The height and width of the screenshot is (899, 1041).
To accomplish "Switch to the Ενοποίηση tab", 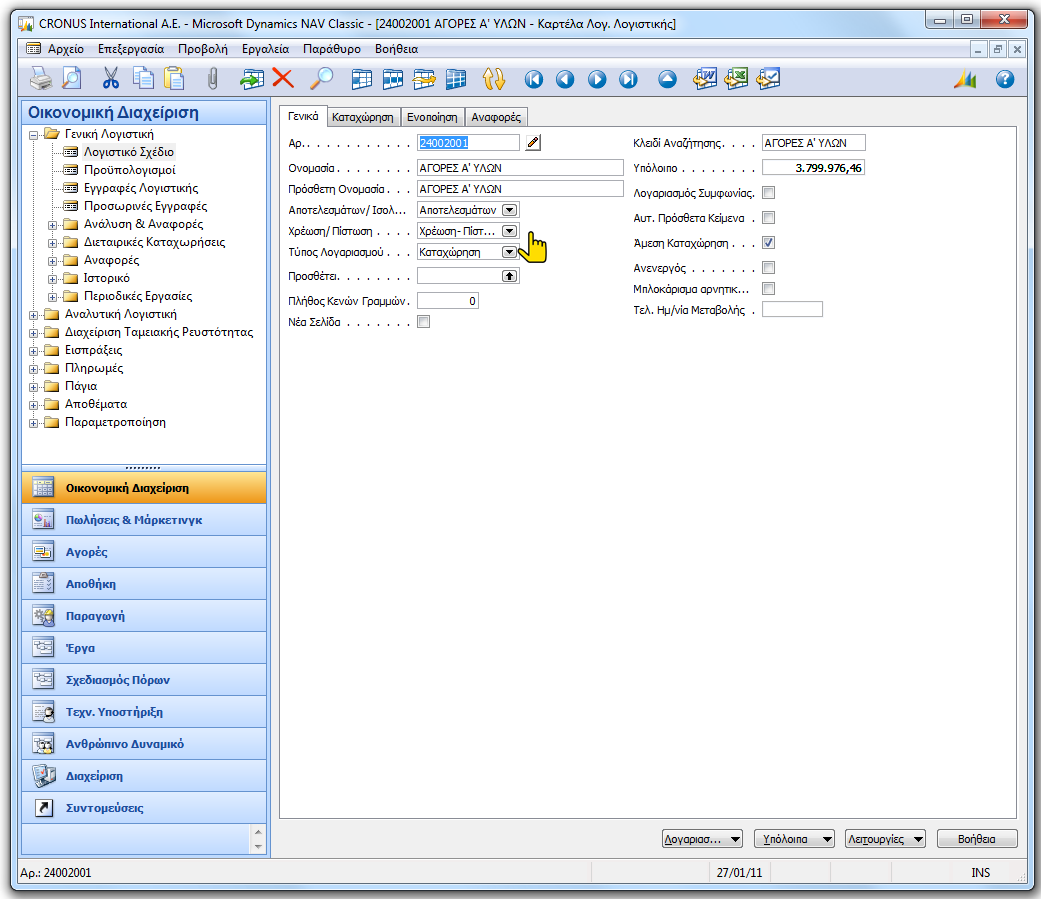I will [432, 118].
